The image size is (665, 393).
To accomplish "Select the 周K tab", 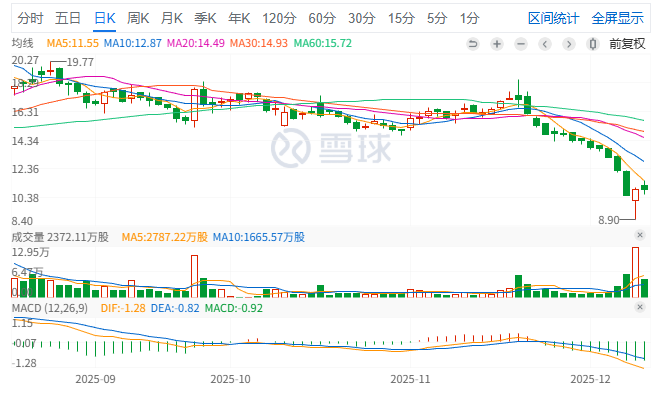I will click(138, 18).
